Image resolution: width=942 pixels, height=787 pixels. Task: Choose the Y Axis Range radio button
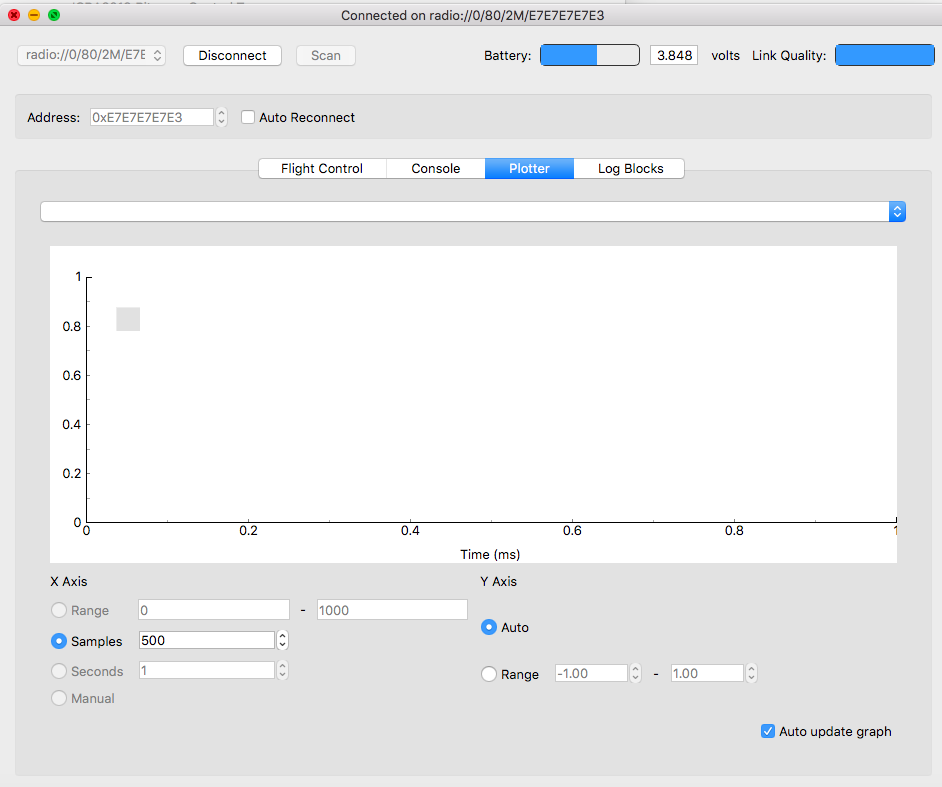point(489,675)
